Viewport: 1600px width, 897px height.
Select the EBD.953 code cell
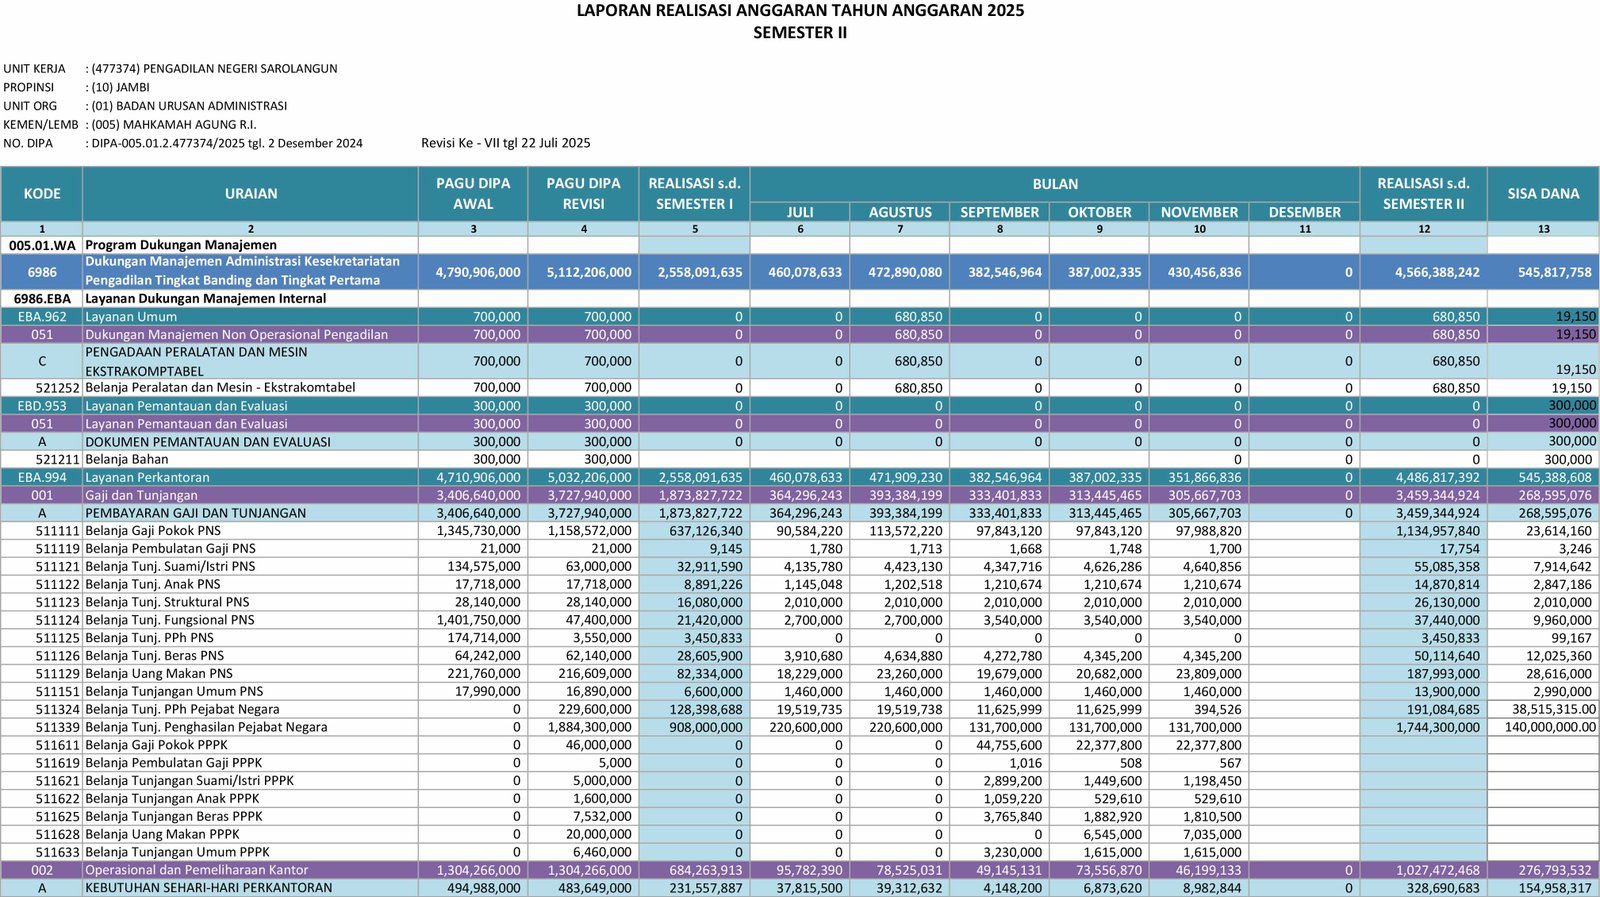coord(42,406)
